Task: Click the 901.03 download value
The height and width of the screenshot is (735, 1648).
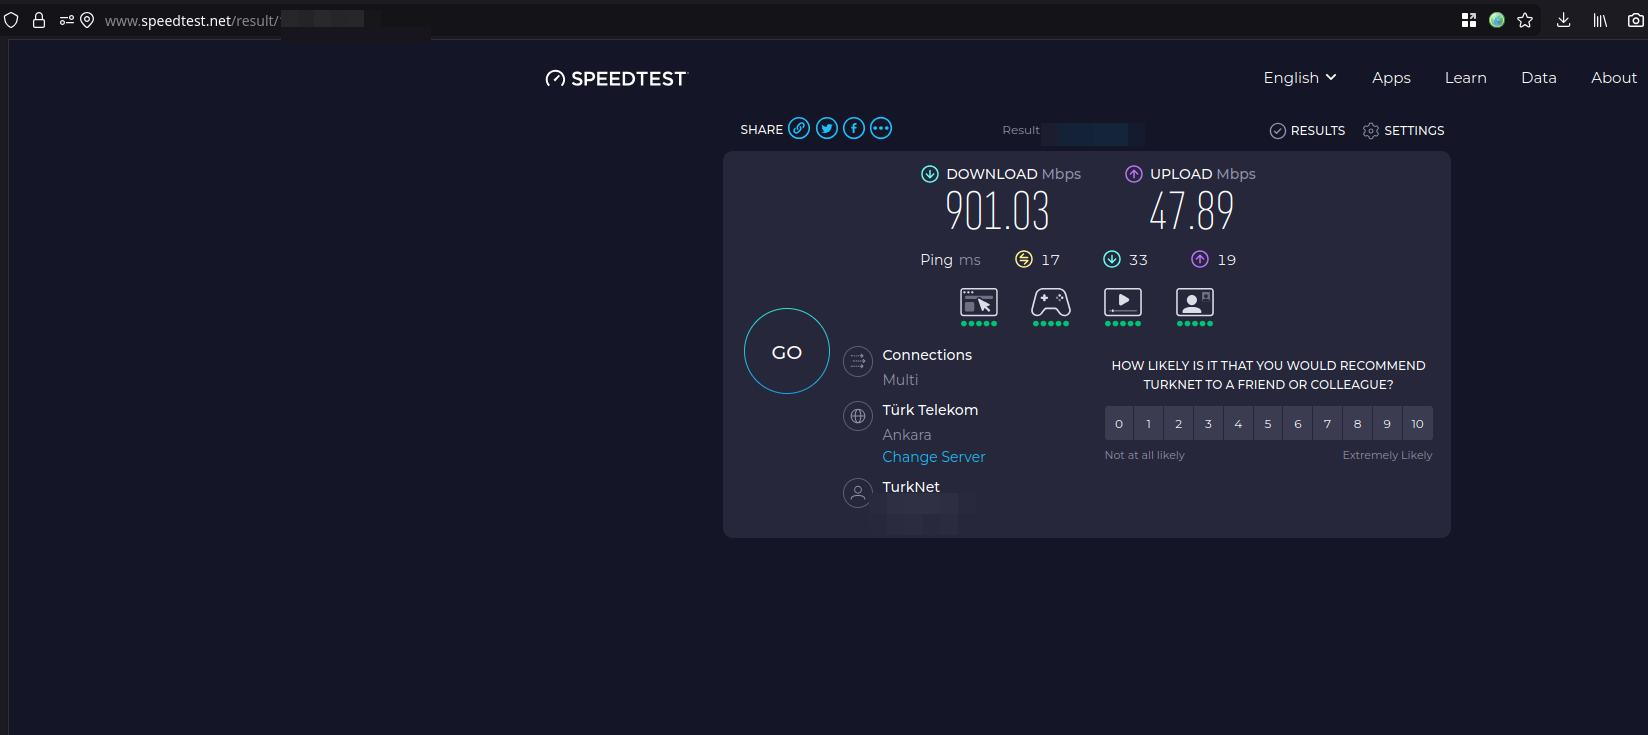Action: 998,211
